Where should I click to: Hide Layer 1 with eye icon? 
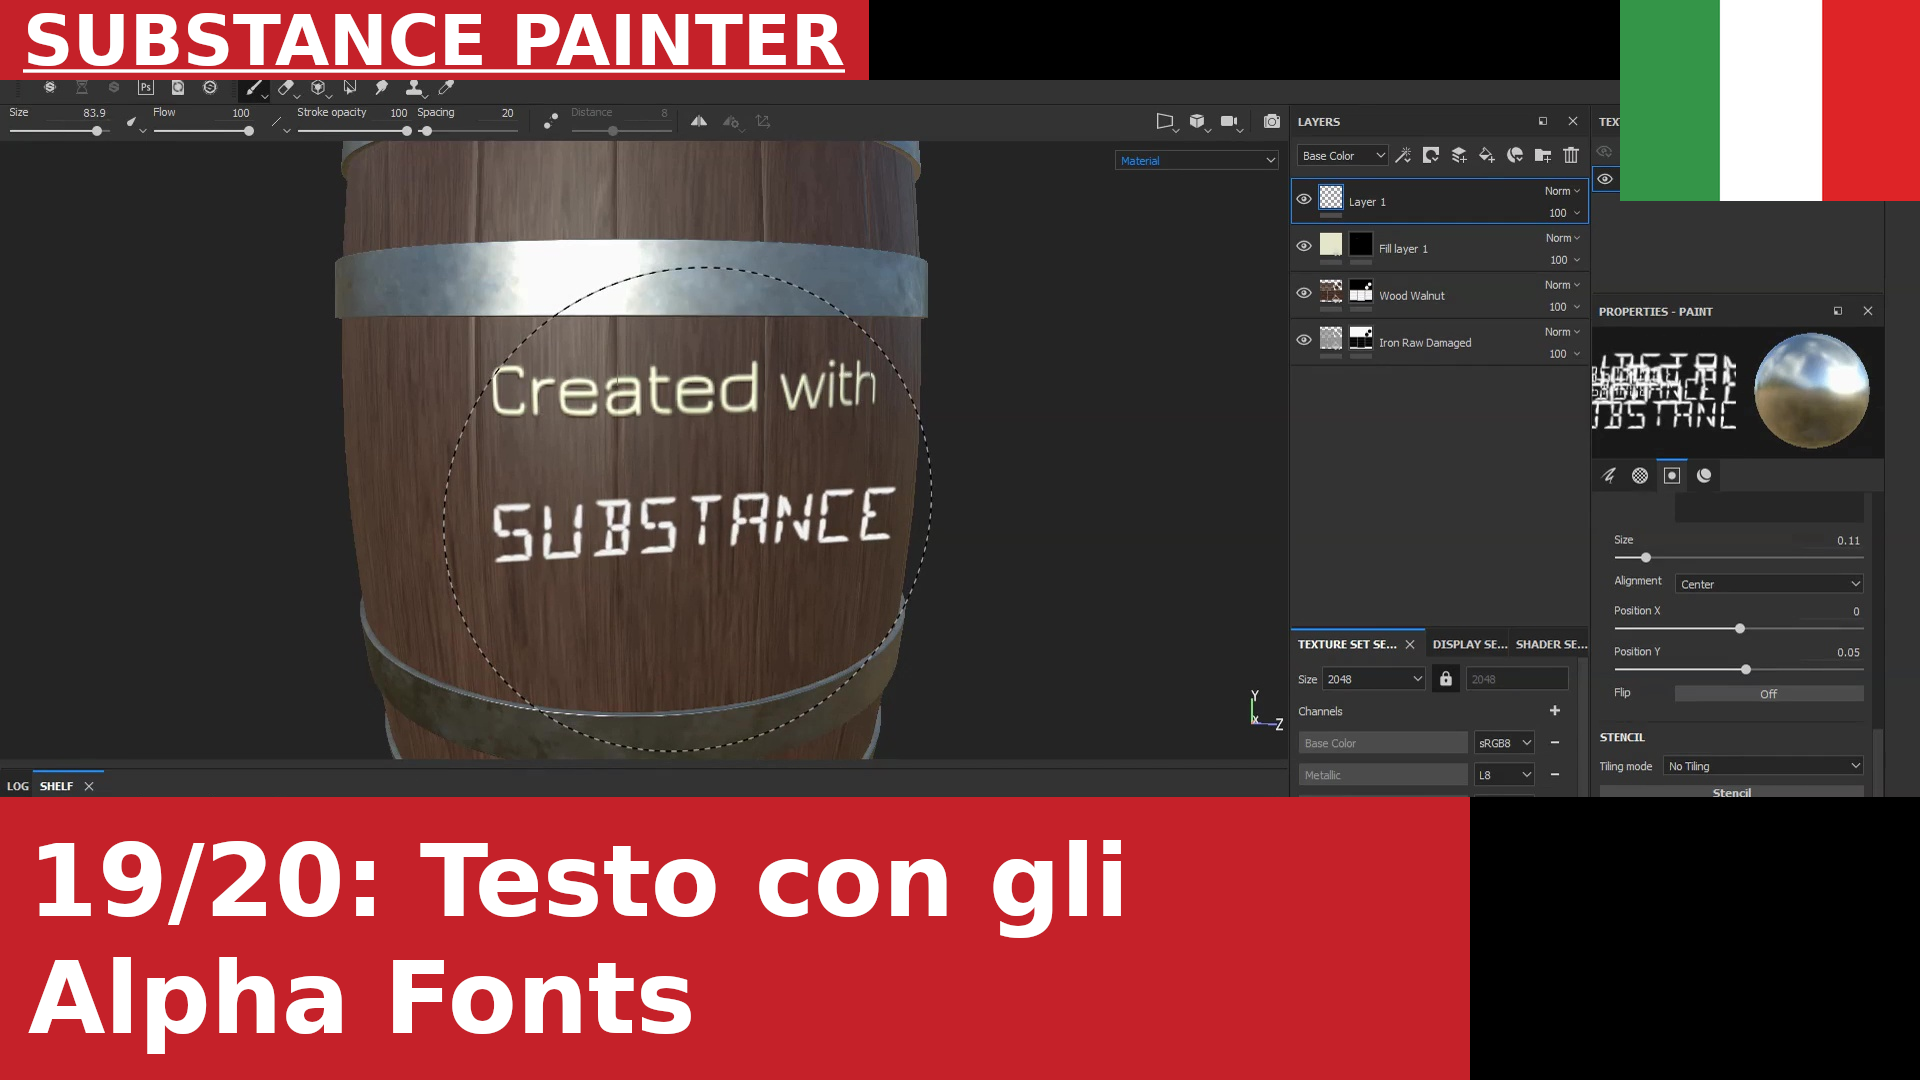pyautogui.click(x=1304, y=199)
